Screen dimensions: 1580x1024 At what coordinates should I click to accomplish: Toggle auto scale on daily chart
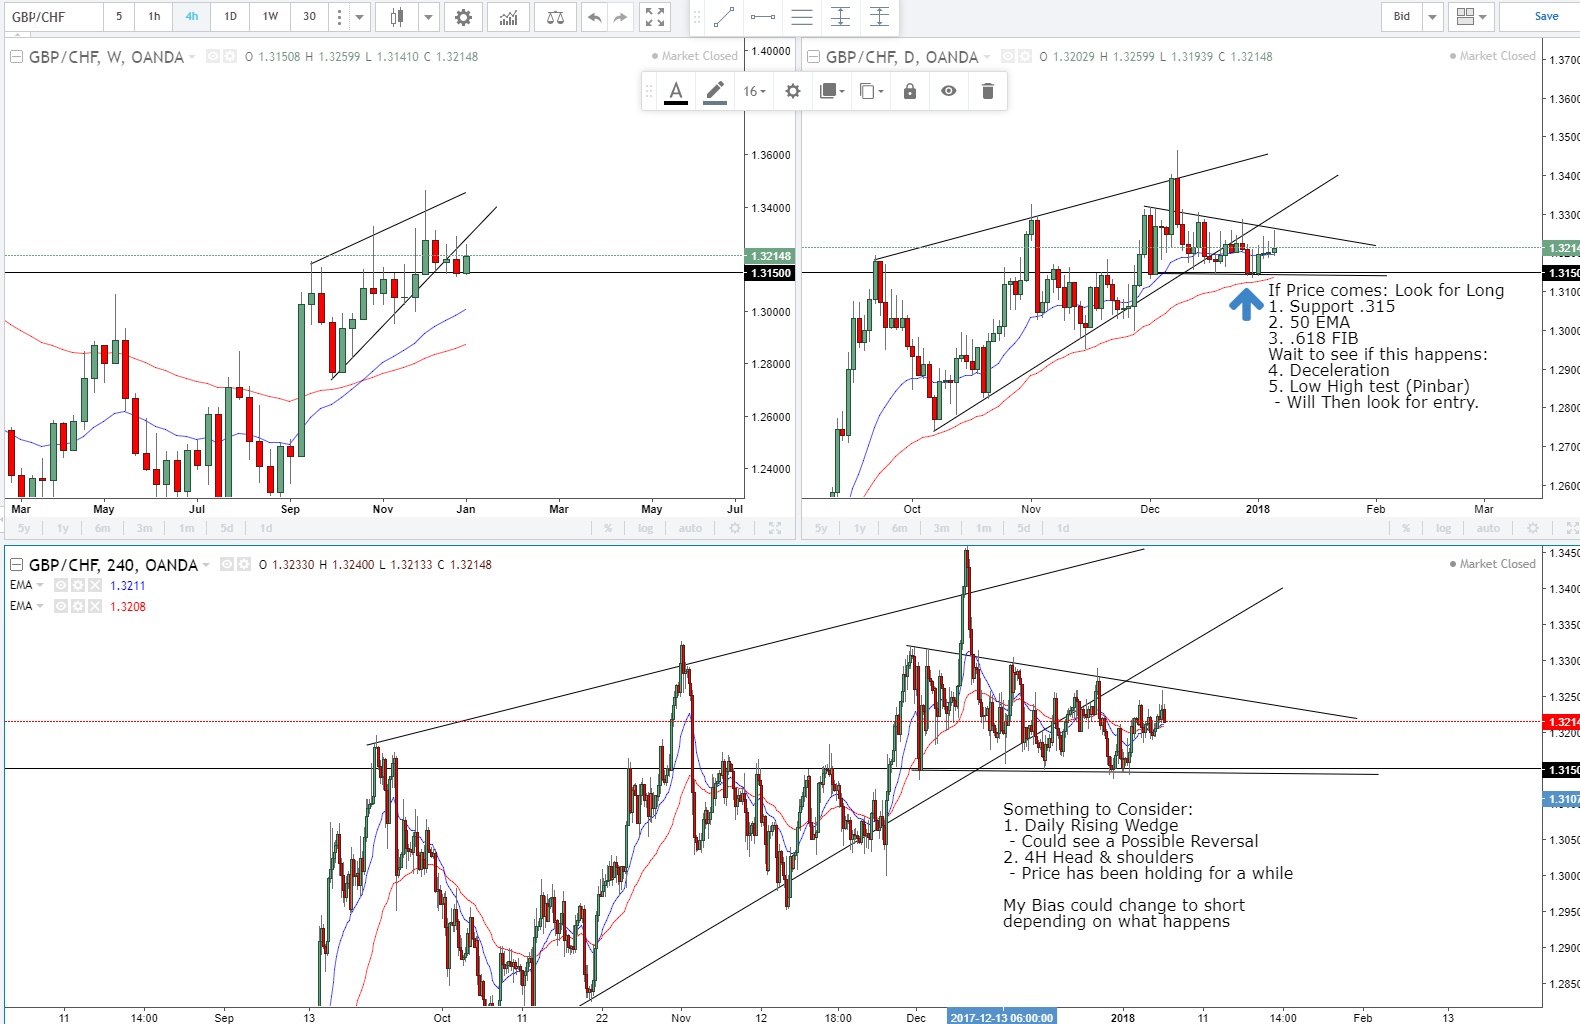(1488, 528)
